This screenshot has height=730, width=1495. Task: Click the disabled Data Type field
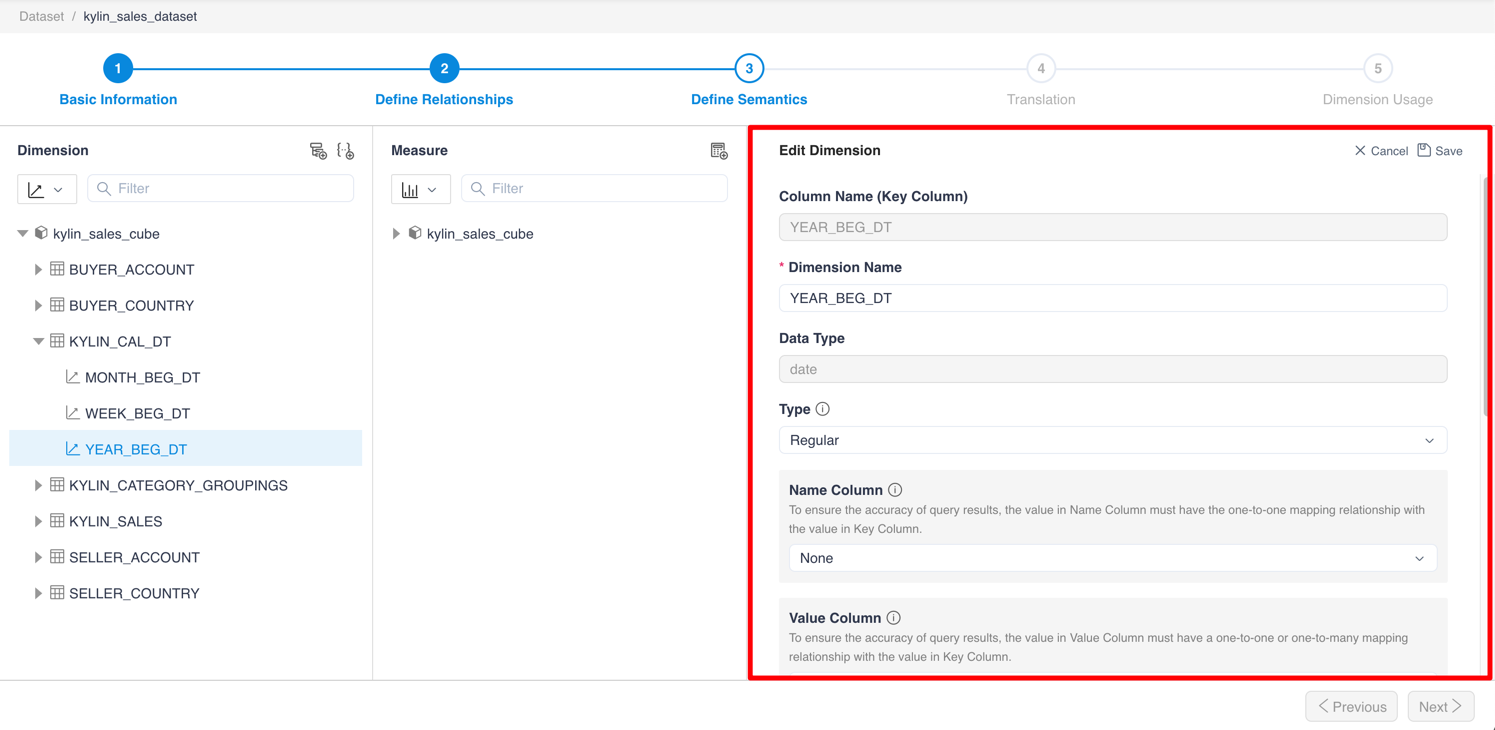coord(1113,369)
